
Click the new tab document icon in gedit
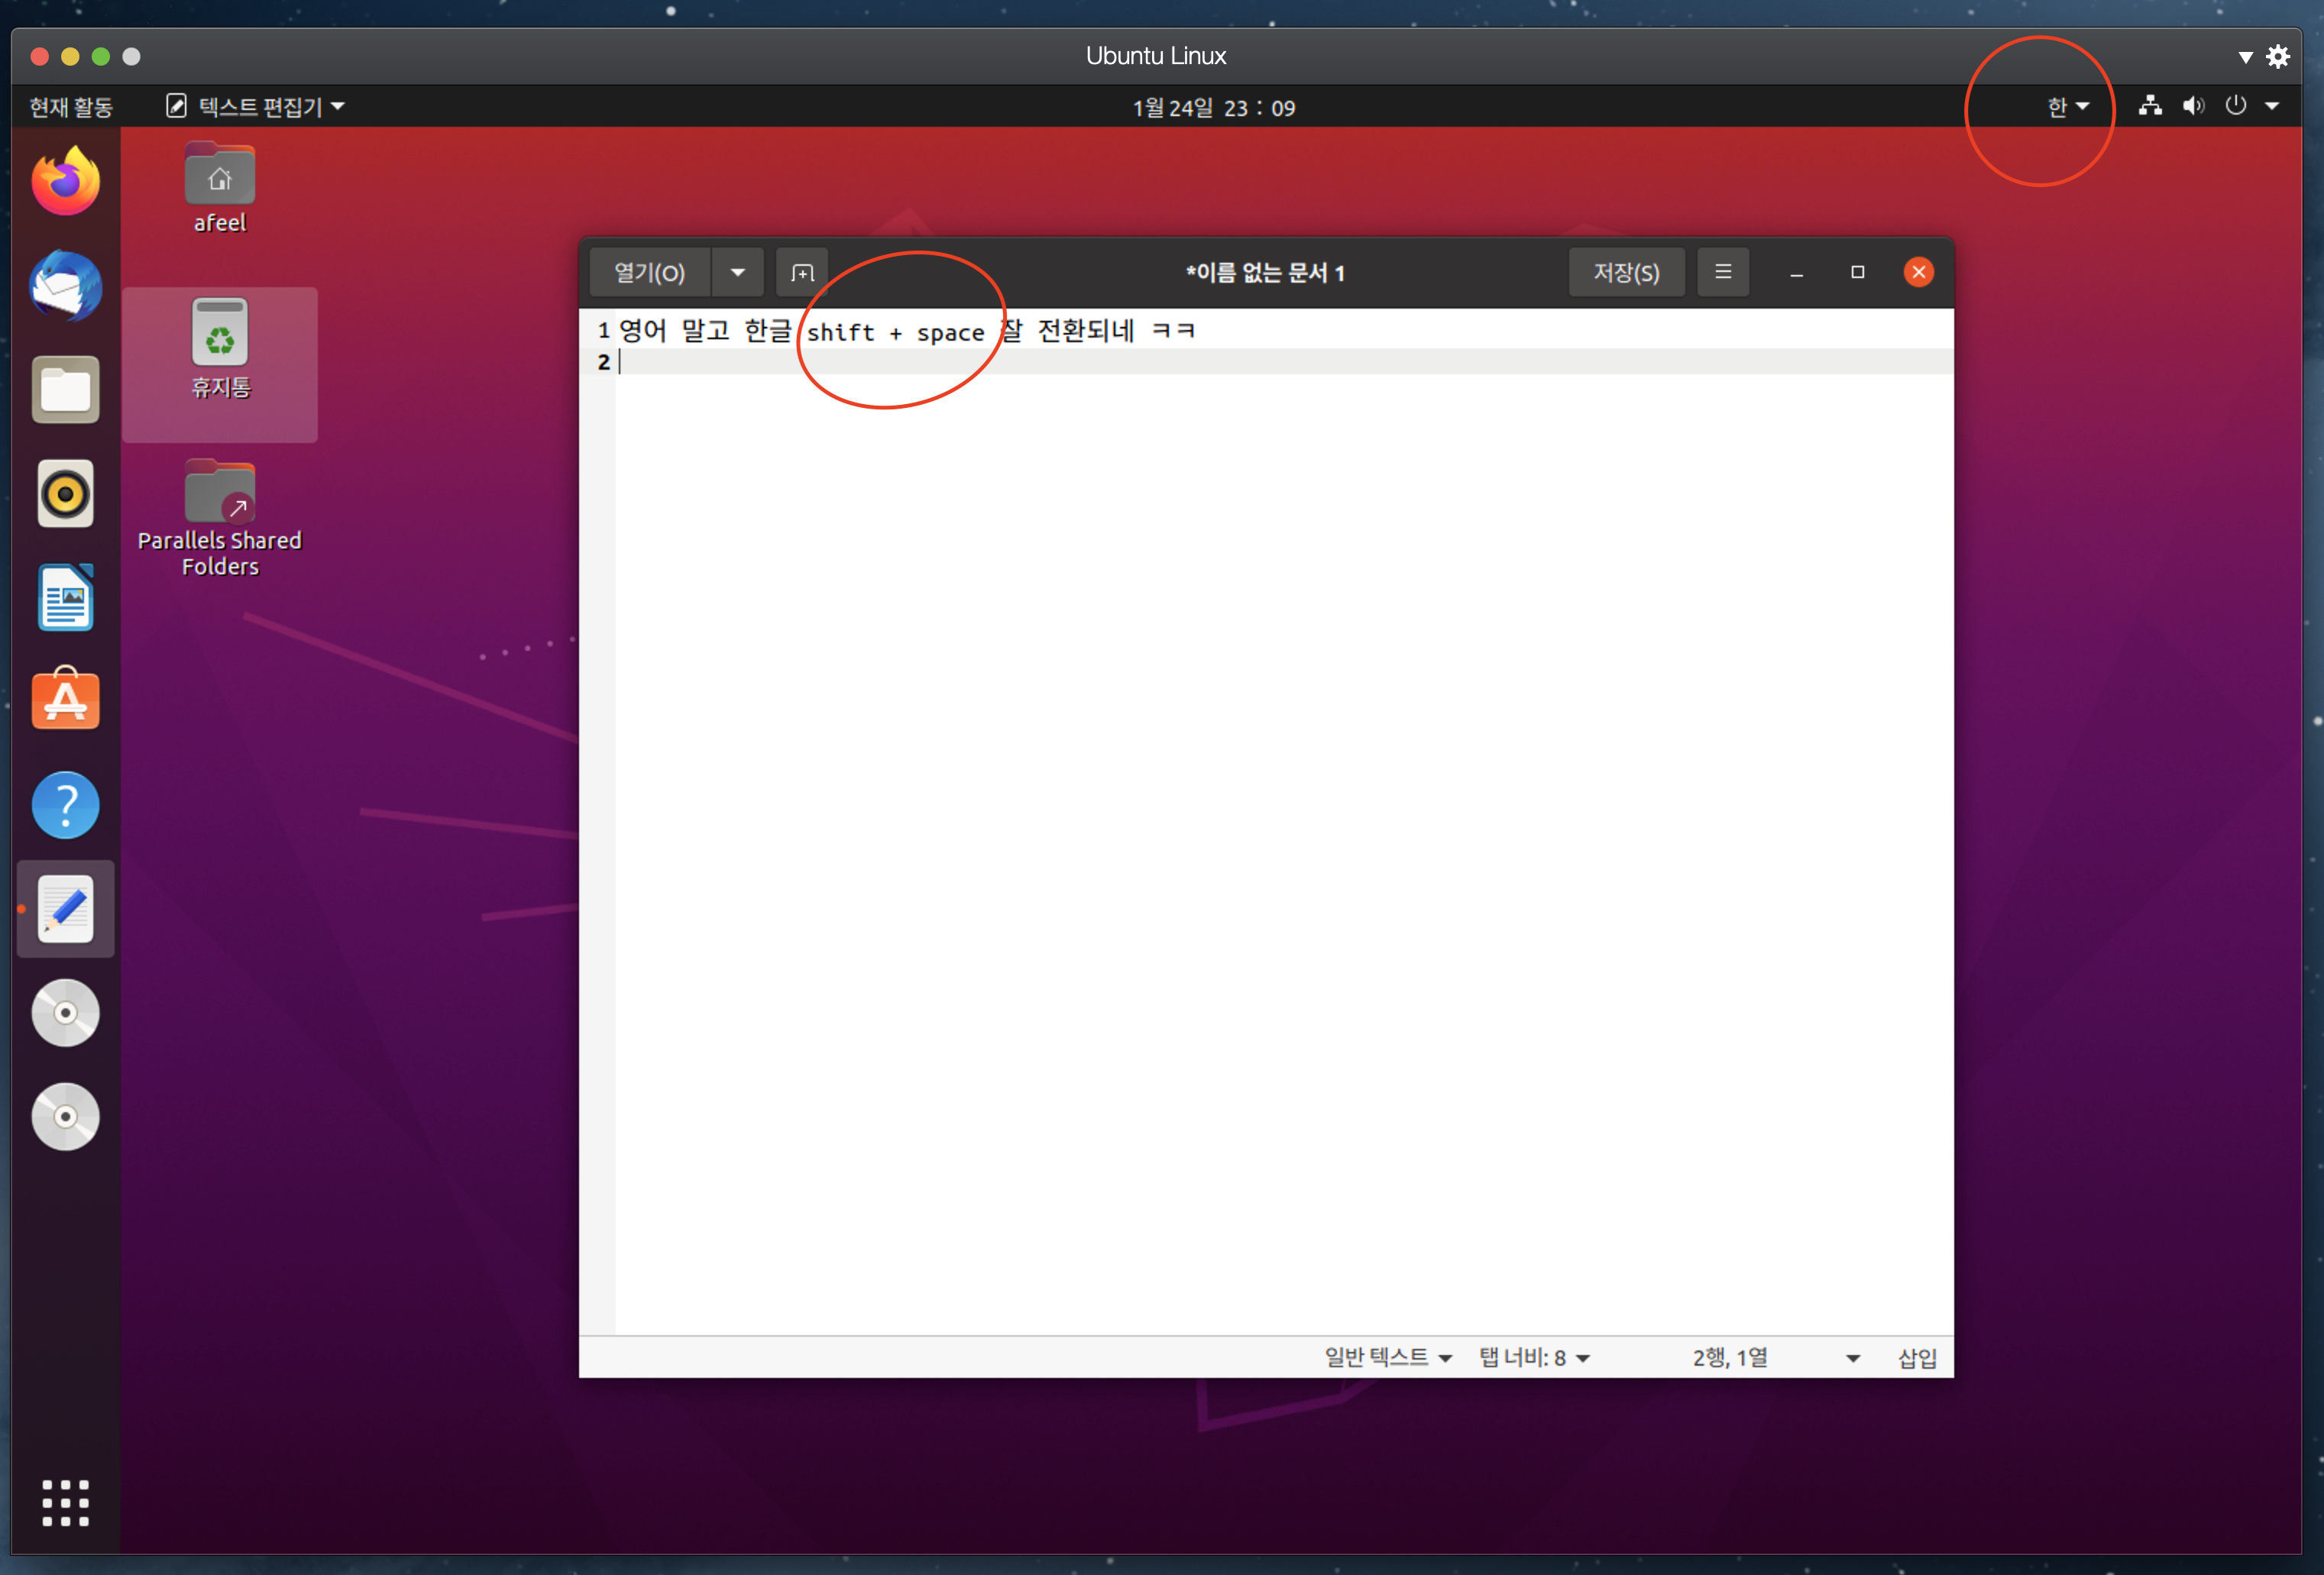pos(802,273)
